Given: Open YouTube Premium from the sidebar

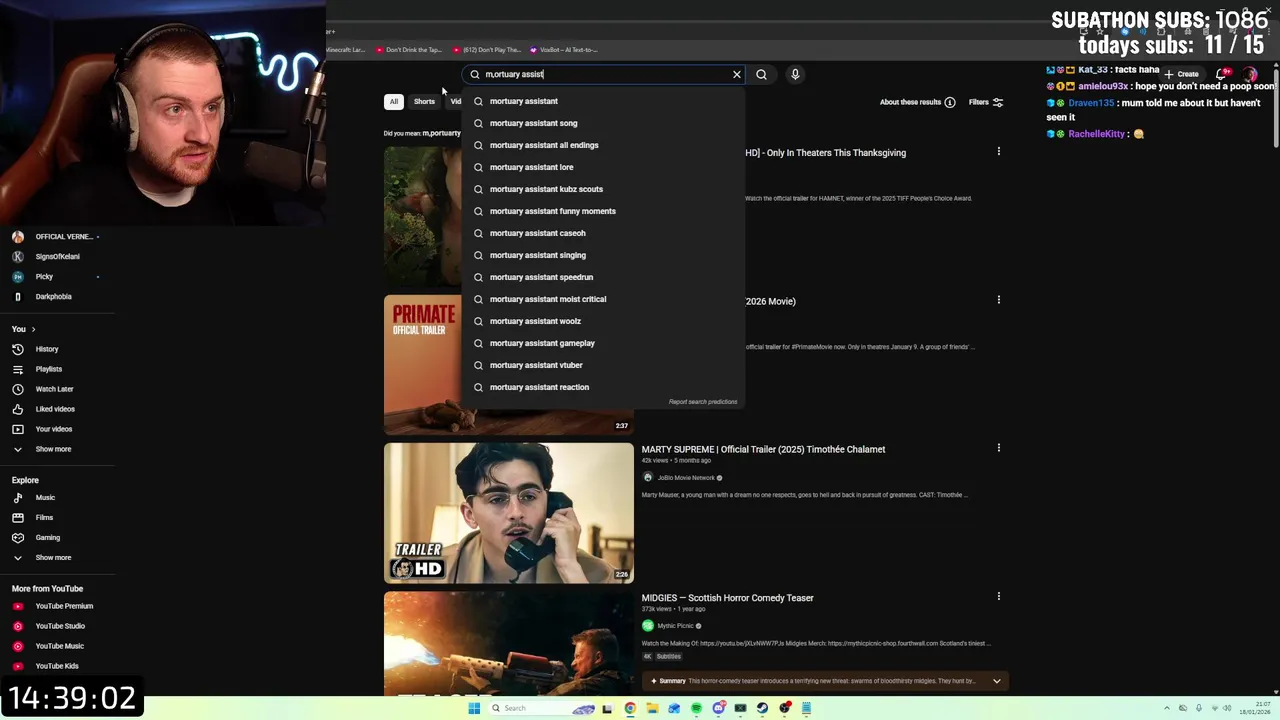Looking at the screenshot, I should [64, 606].
